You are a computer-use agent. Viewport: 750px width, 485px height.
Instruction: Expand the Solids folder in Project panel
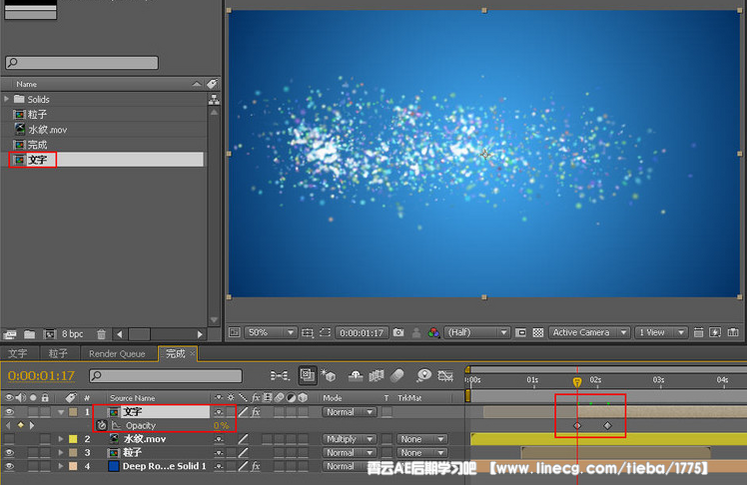tap(7, 99)
